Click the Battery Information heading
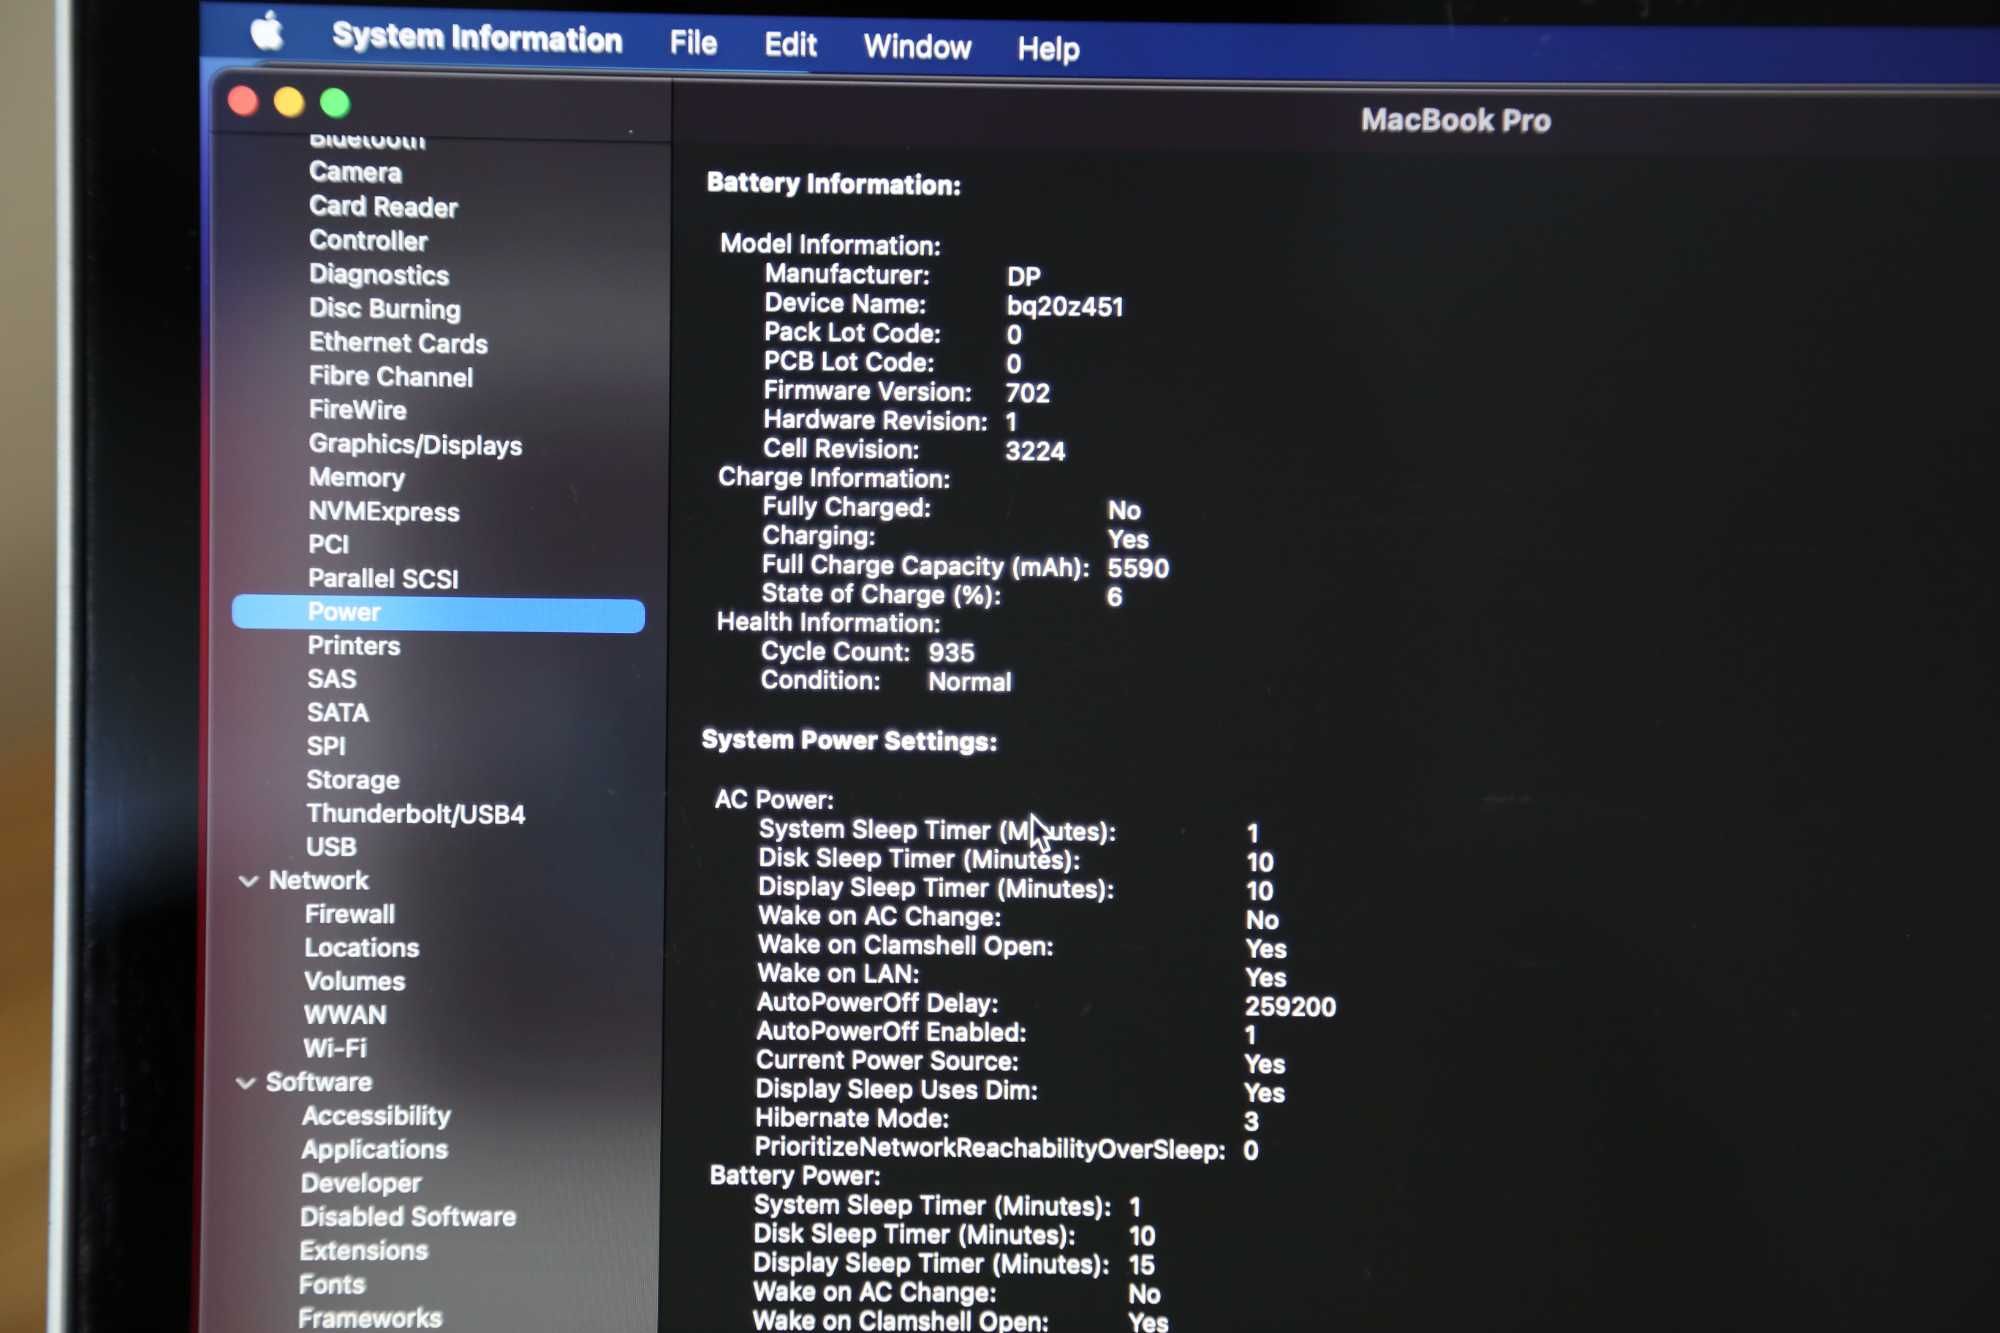 833,184
